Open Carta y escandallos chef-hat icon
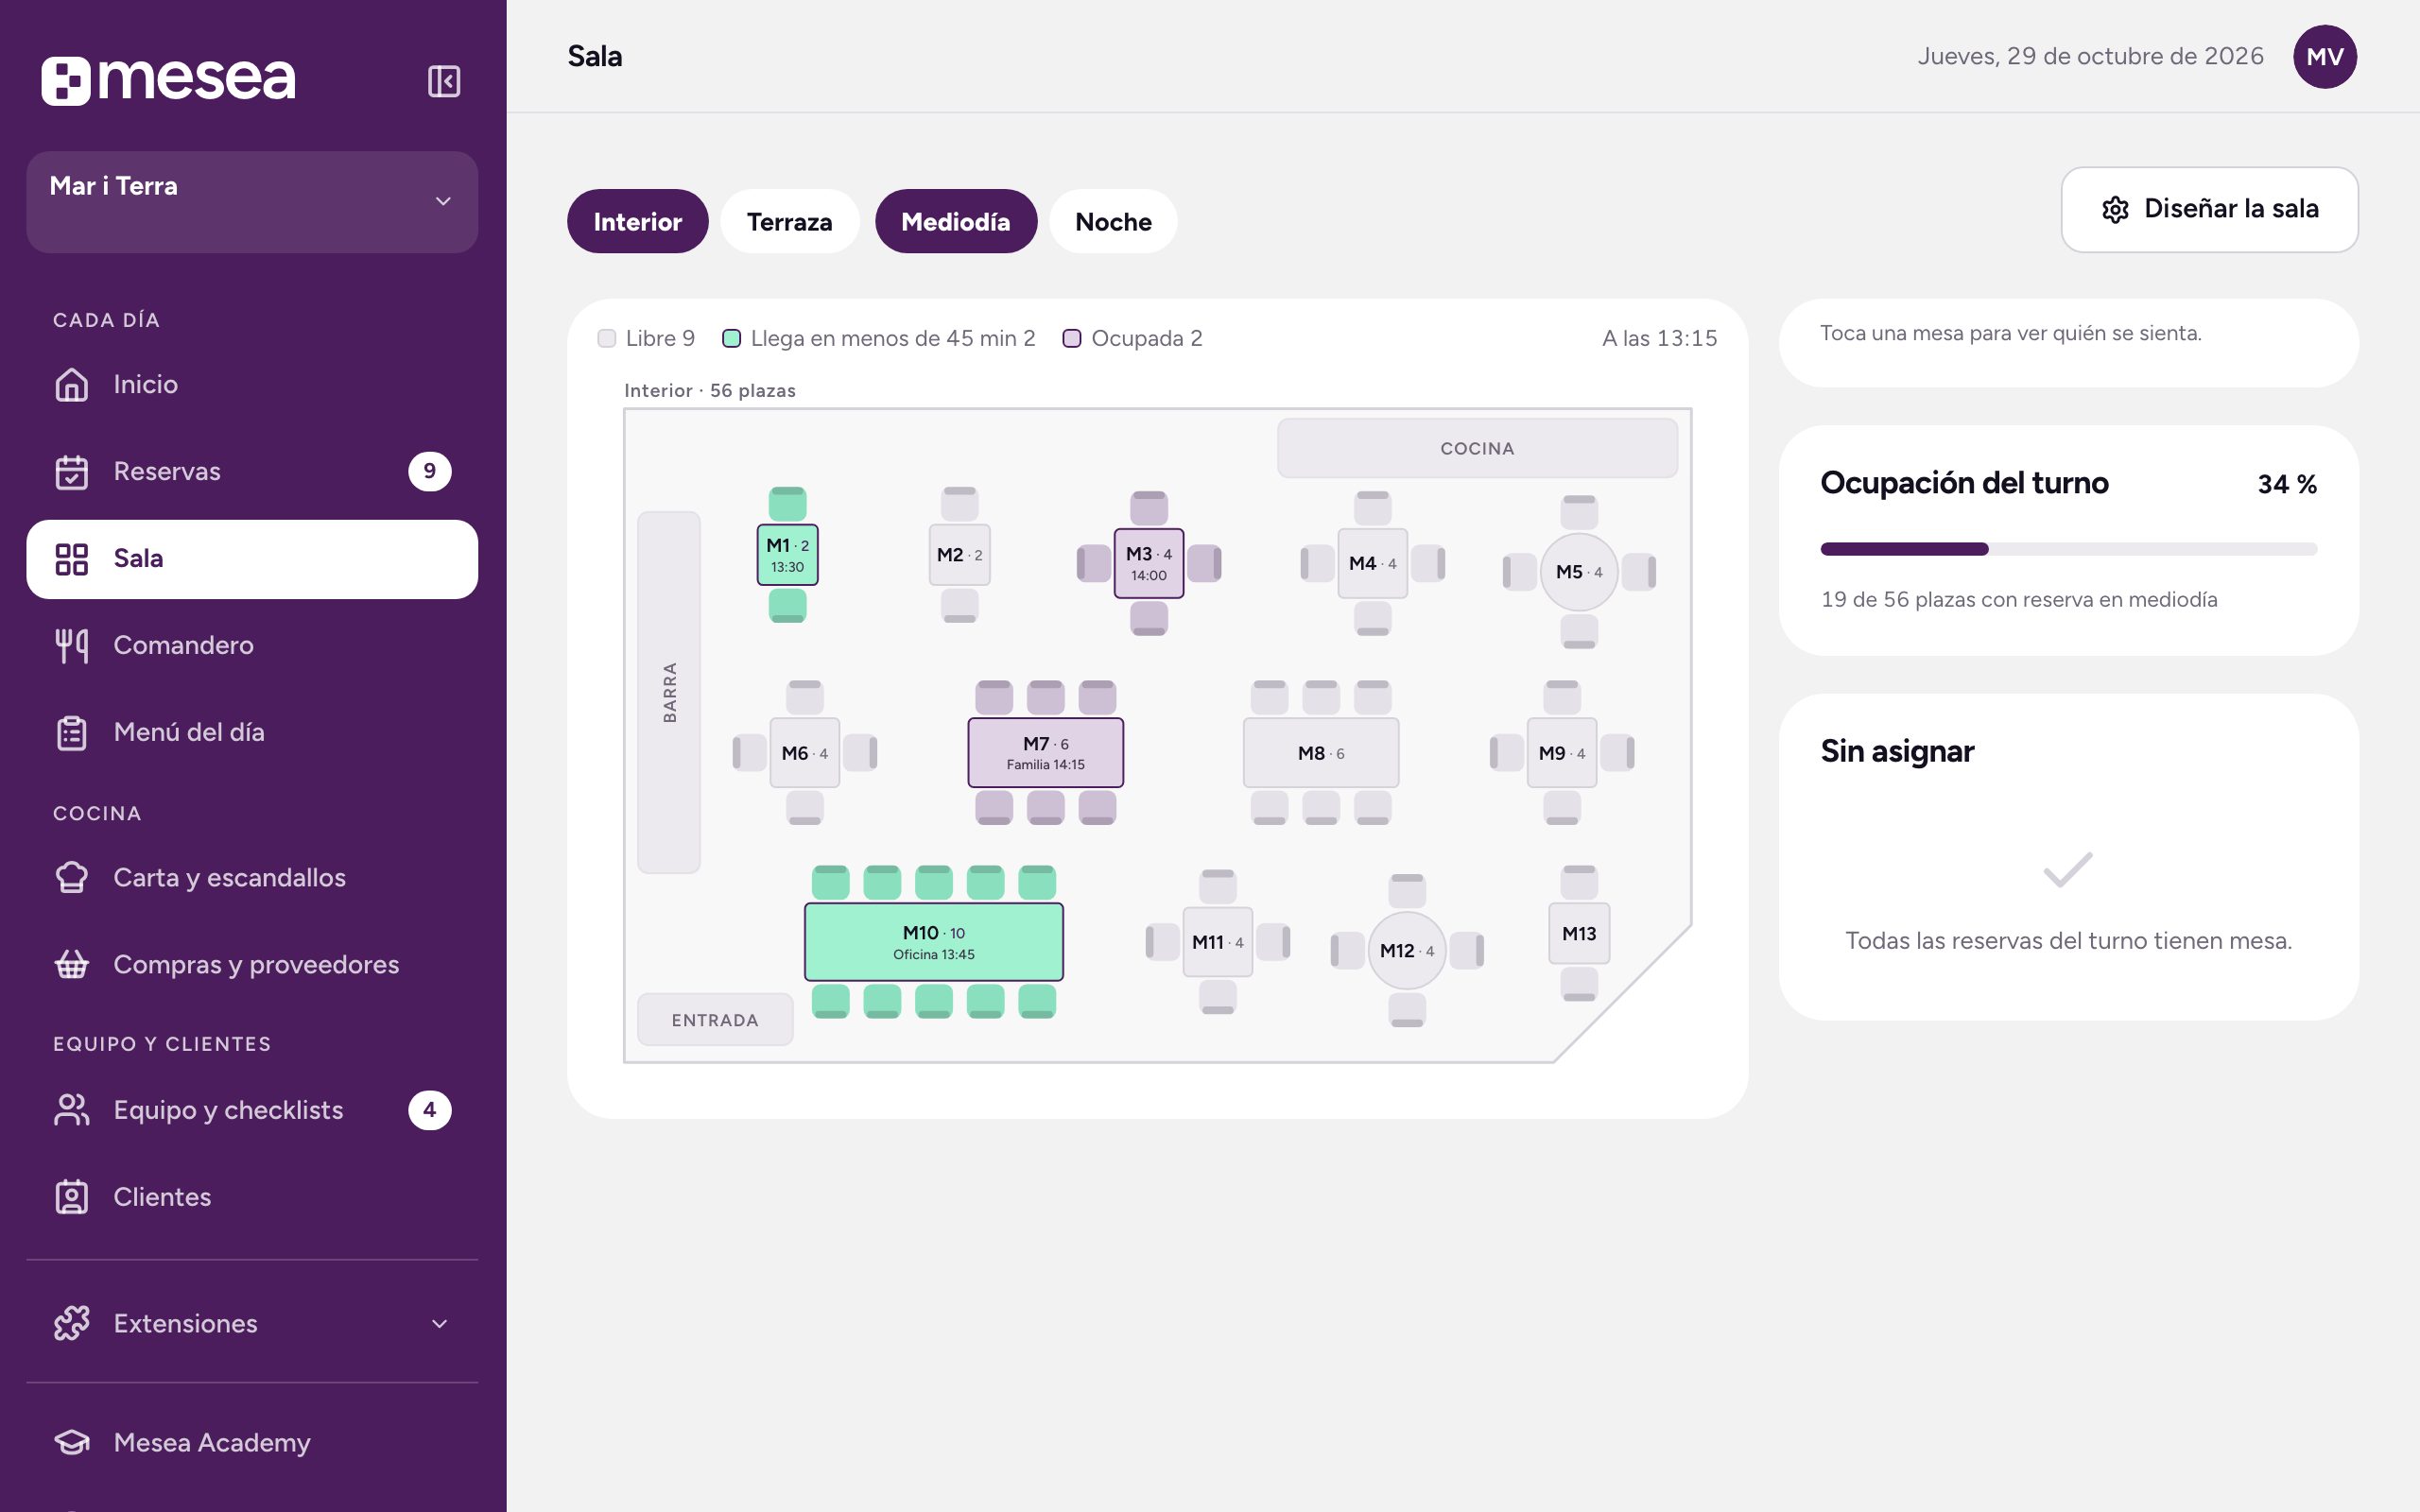This screenshot has height=1512, width=2420. (x=72, y=878)
